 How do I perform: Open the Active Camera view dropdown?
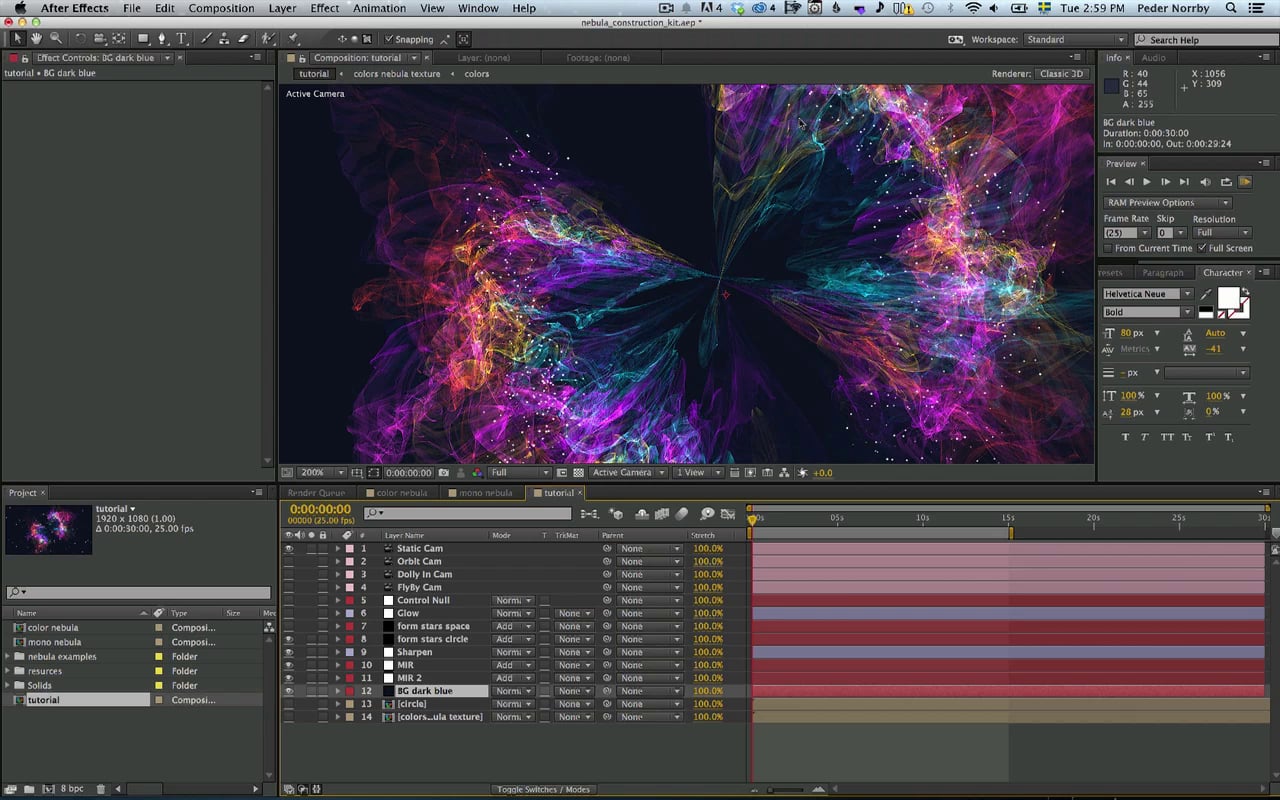tap(628, 473)
